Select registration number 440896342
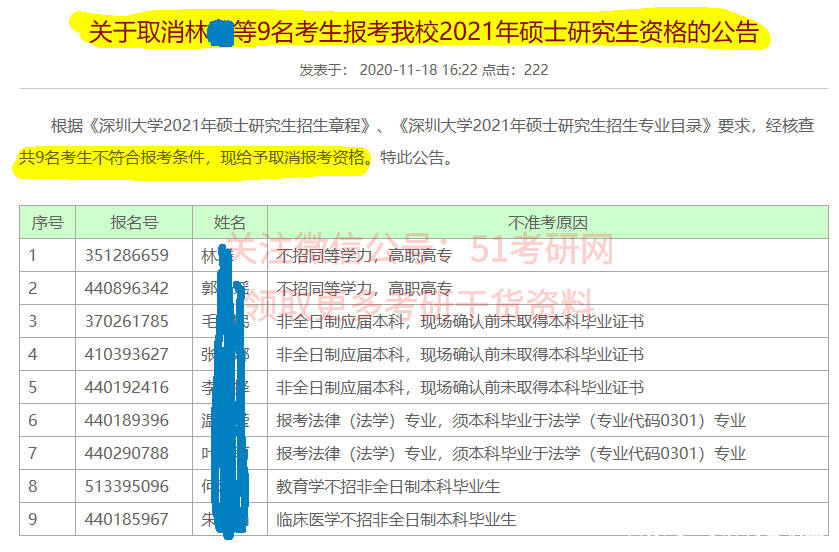Image resolution: width=839 pixels, height=552 pixels. (x=126, y=288)
